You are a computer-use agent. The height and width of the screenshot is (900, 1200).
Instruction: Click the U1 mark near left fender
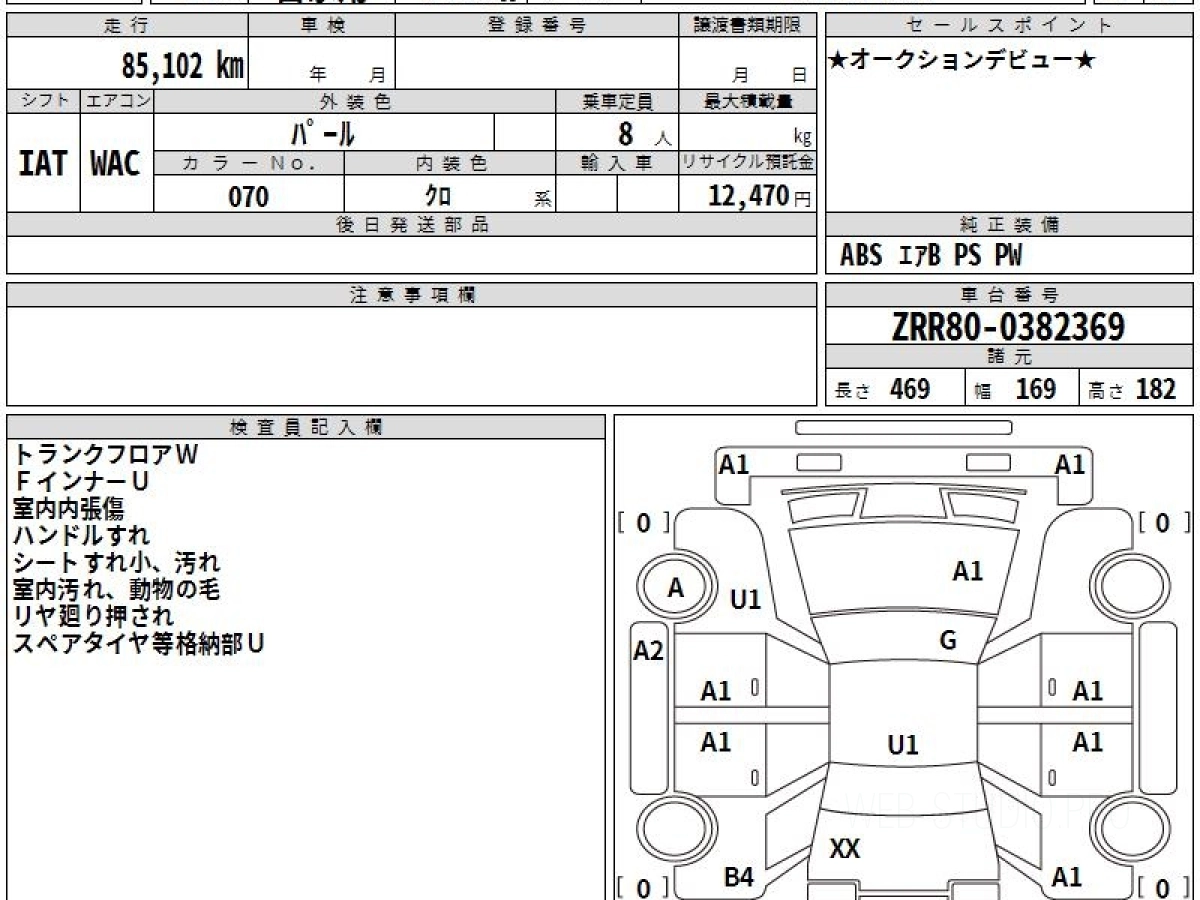(745, 600)
